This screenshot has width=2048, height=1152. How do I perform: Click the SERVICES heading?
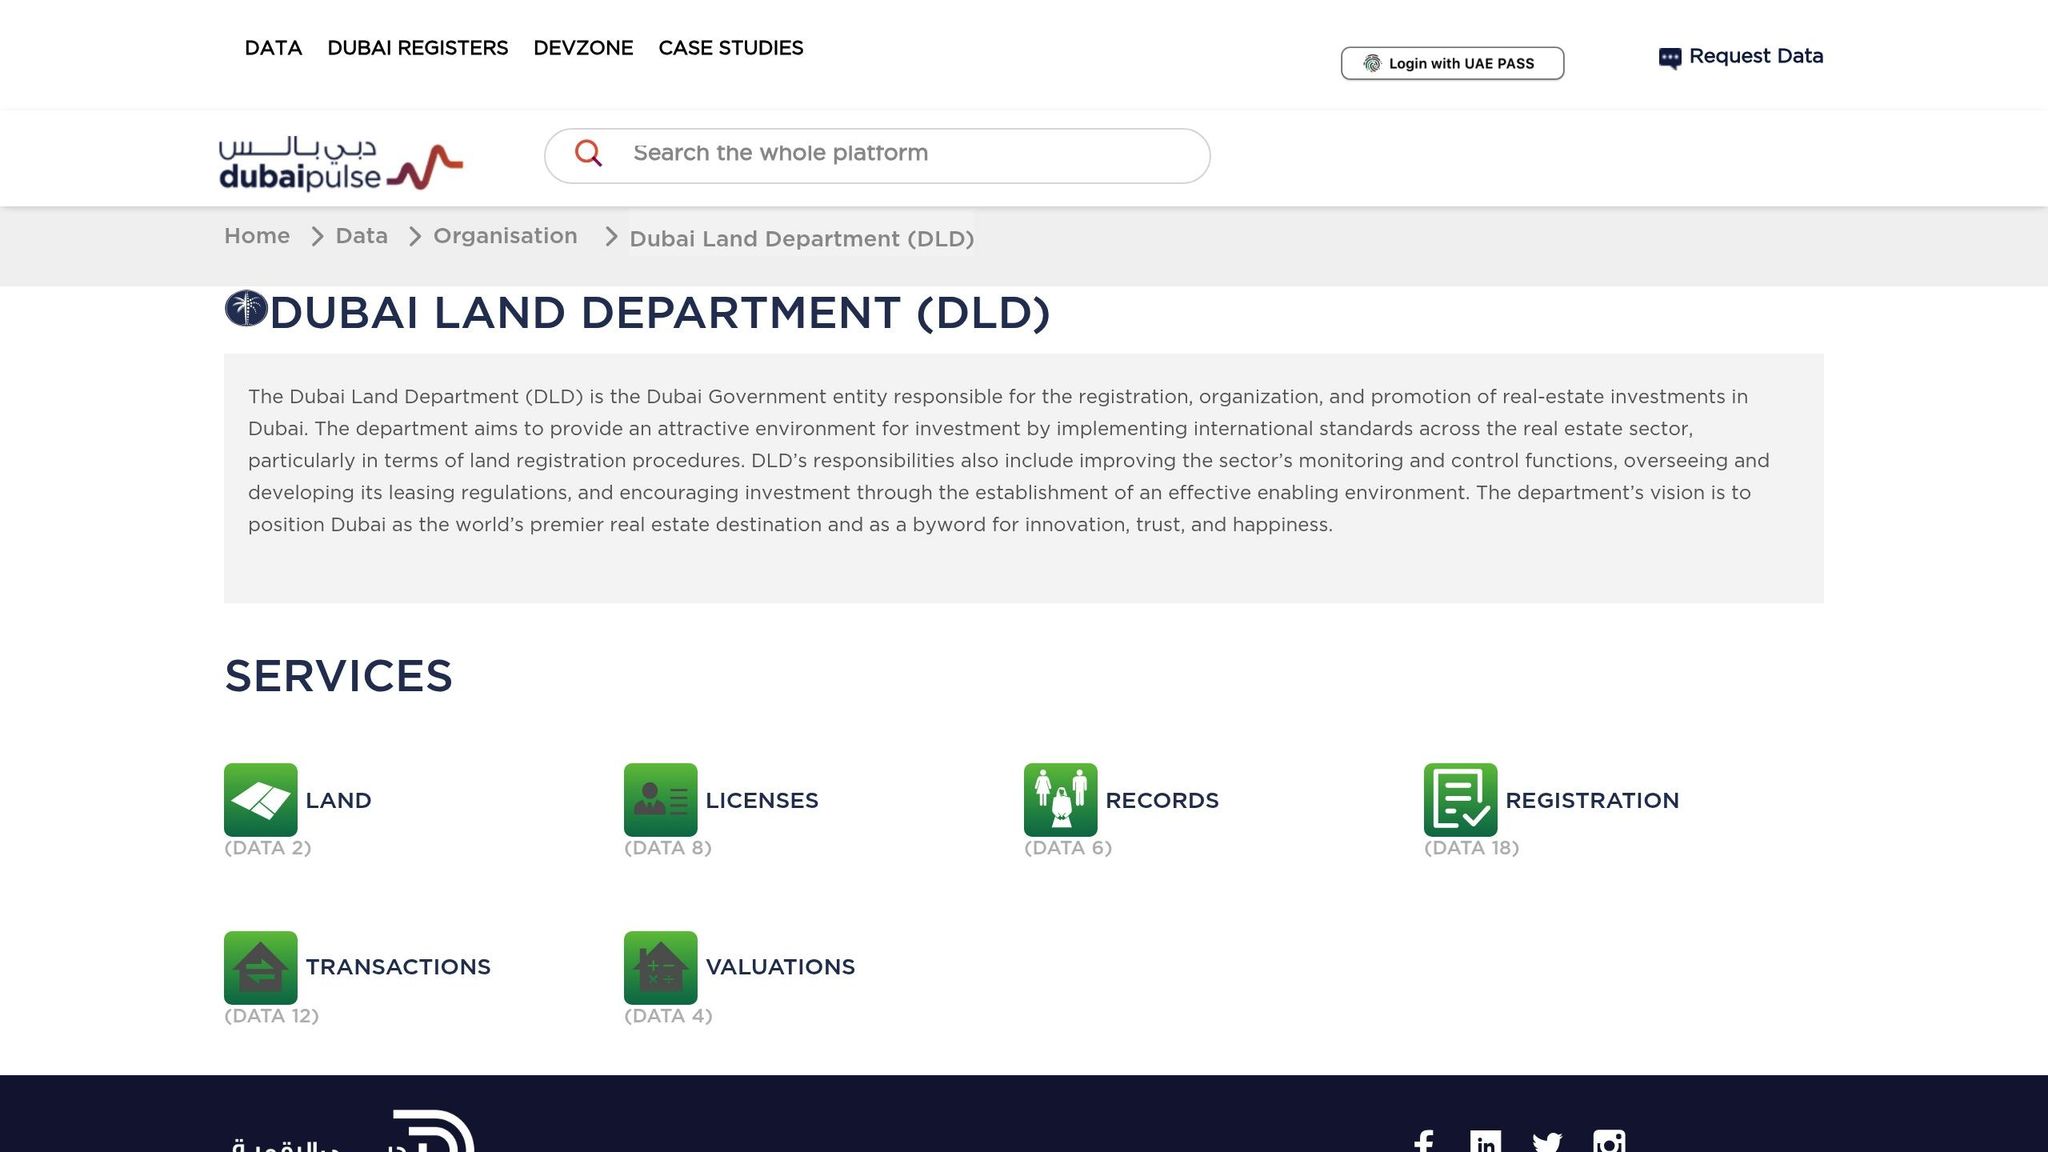(338, 676)
